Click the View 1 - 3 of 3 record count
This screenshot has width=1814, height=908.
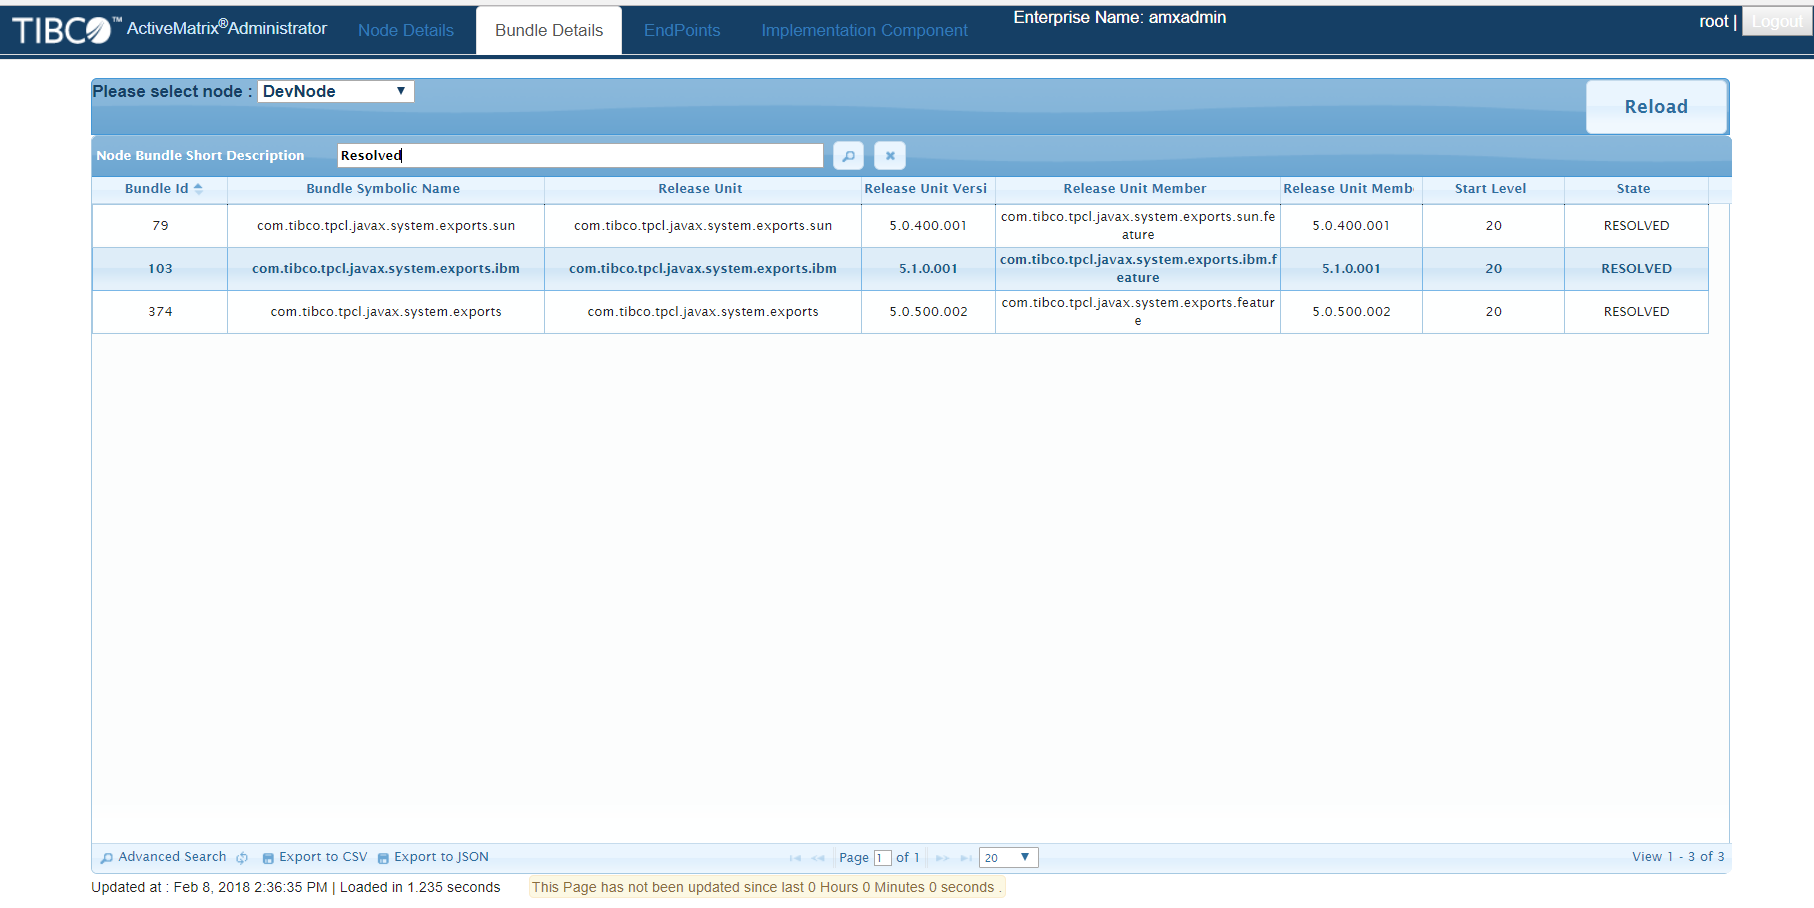1678,857
